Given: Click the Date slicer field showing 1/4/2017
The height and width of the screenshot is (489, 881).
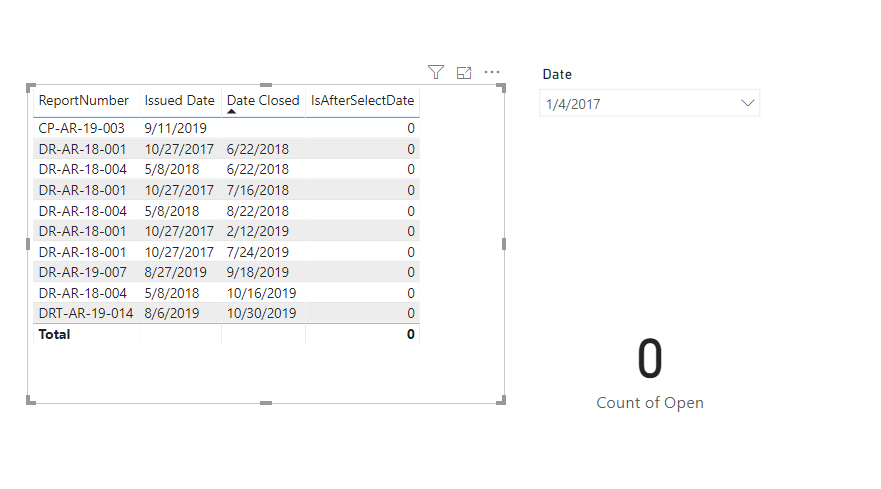Looking at the screenshot, I should [x=650, y=103].
